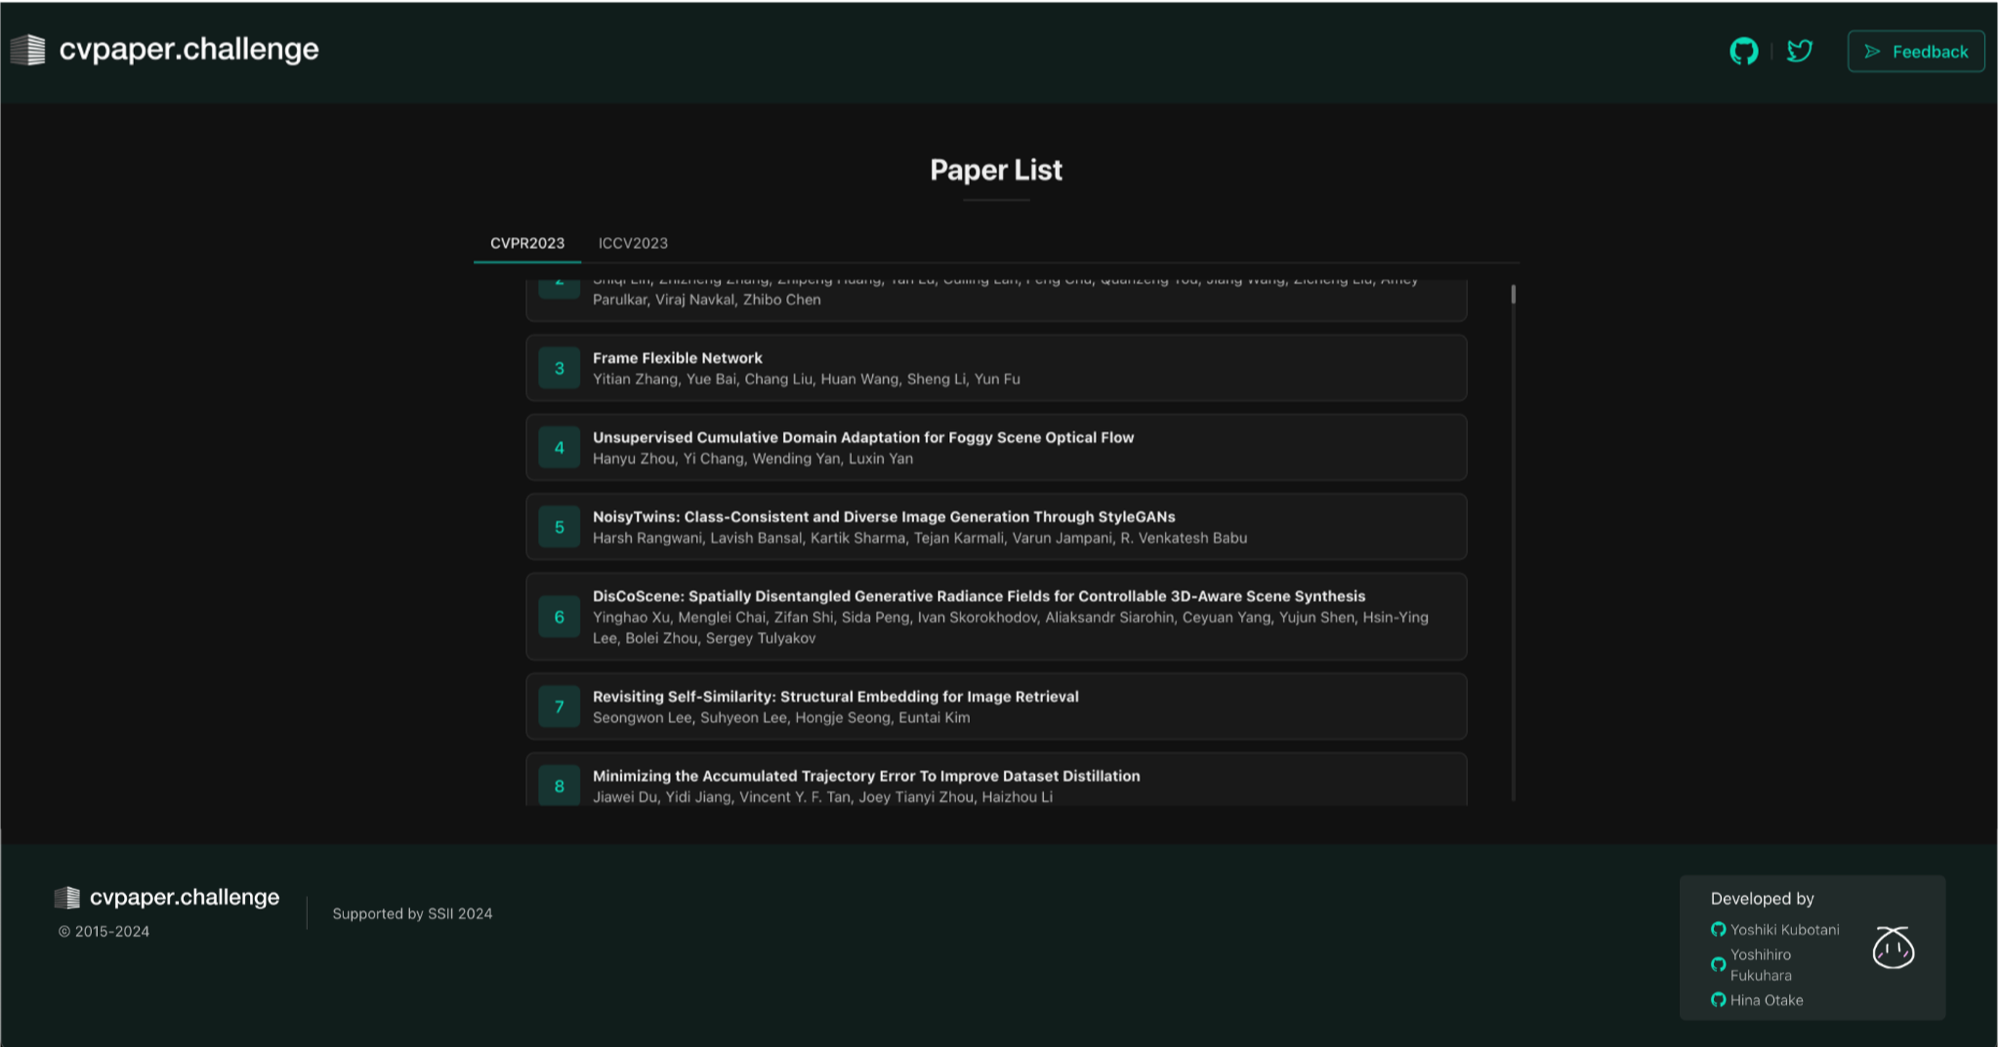
Task: Click the number 8 badge
Action: point(559,786)
